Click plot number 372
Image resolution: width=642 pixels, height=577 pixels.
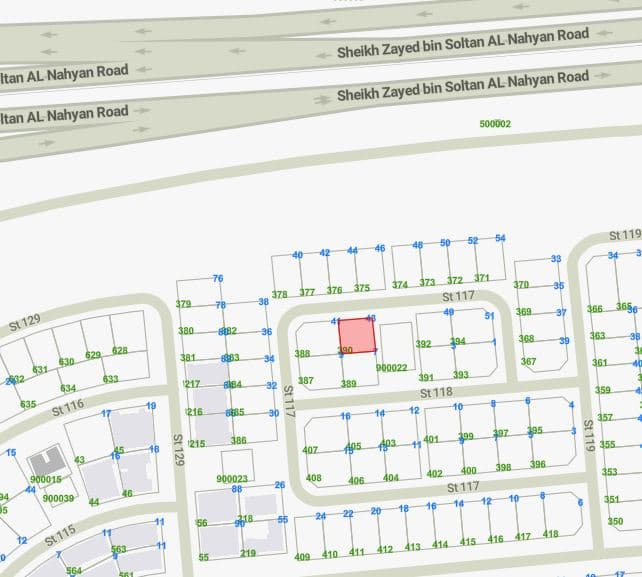point(454,280)
